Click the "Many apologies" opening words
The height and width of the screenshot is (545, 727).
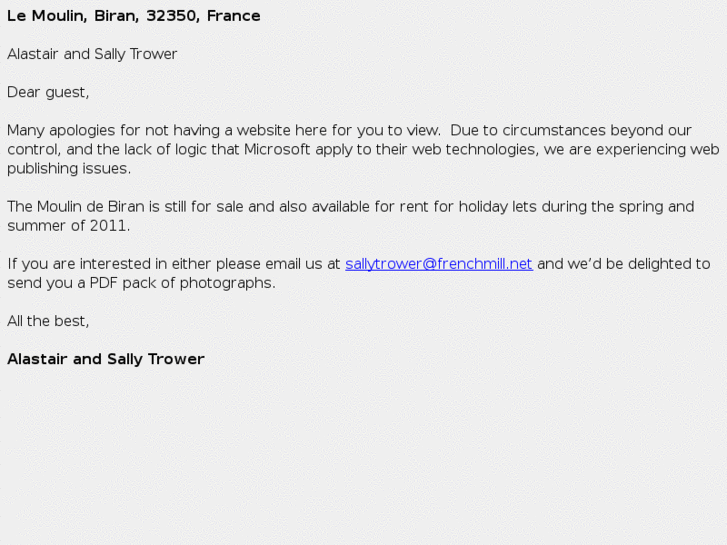[59, 131]
